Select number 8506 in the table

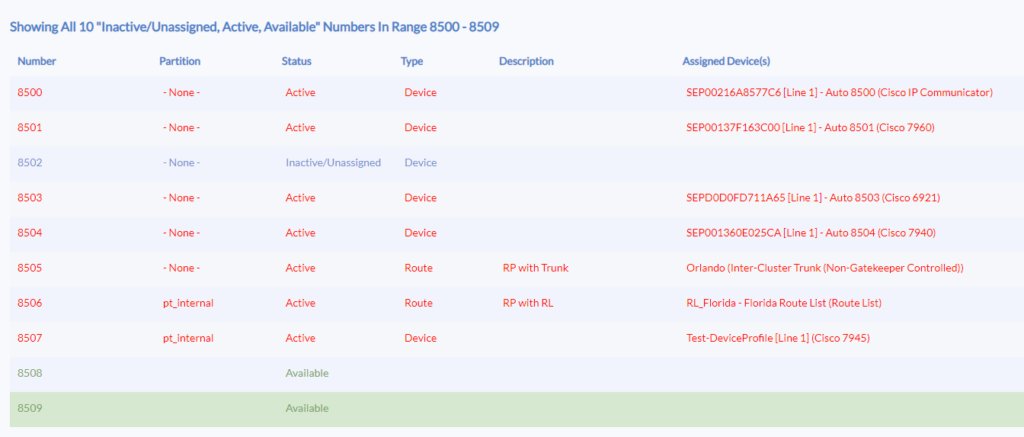pos(30,303)
